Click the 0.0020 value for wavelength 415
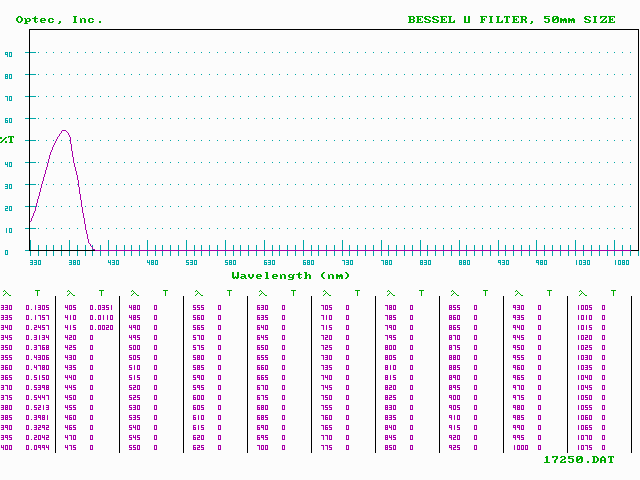640x480 pixels. [101, 327]
